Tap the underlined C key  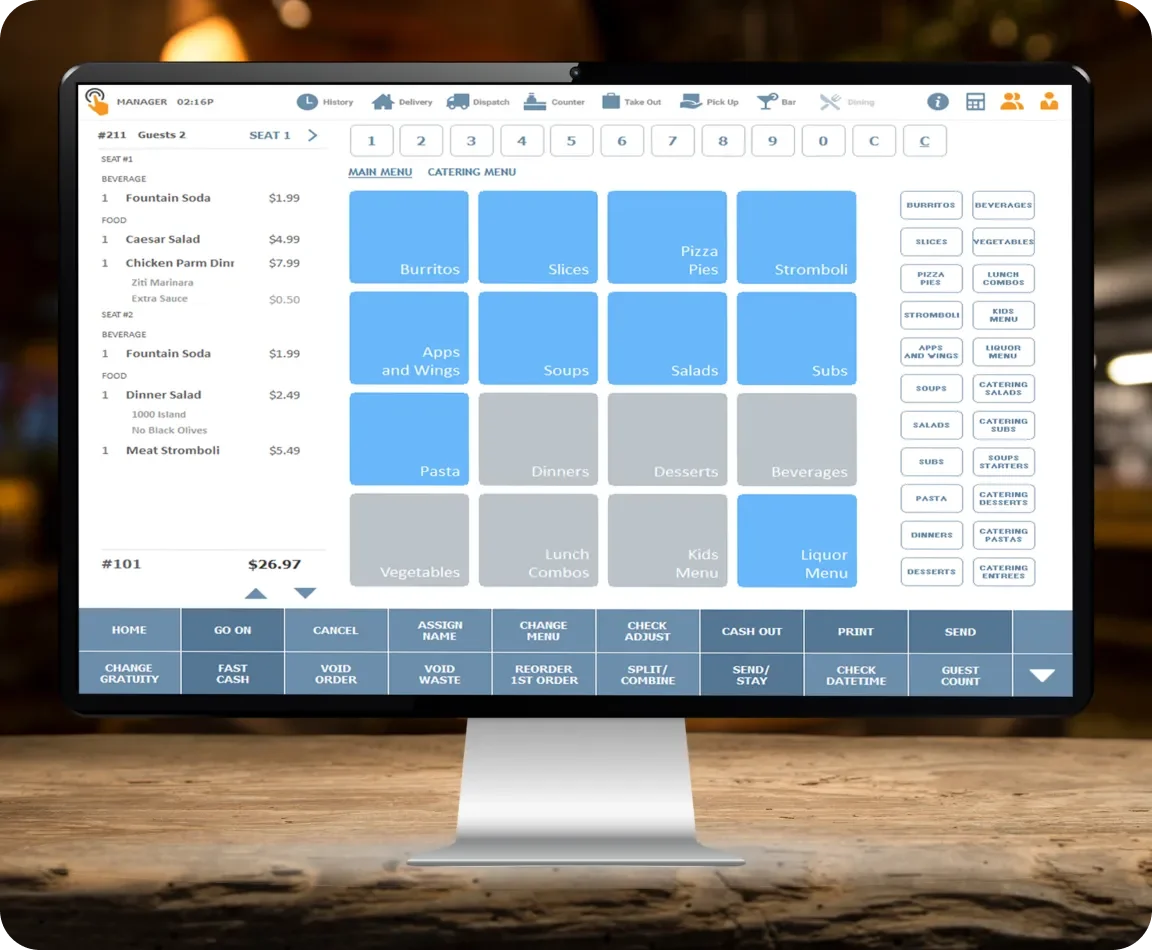click(x=924, y=141)
